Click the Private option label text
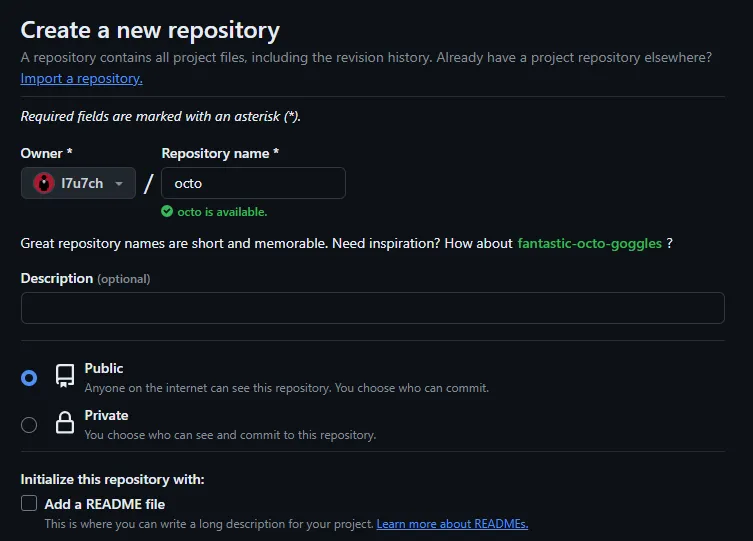 (106, 415)
